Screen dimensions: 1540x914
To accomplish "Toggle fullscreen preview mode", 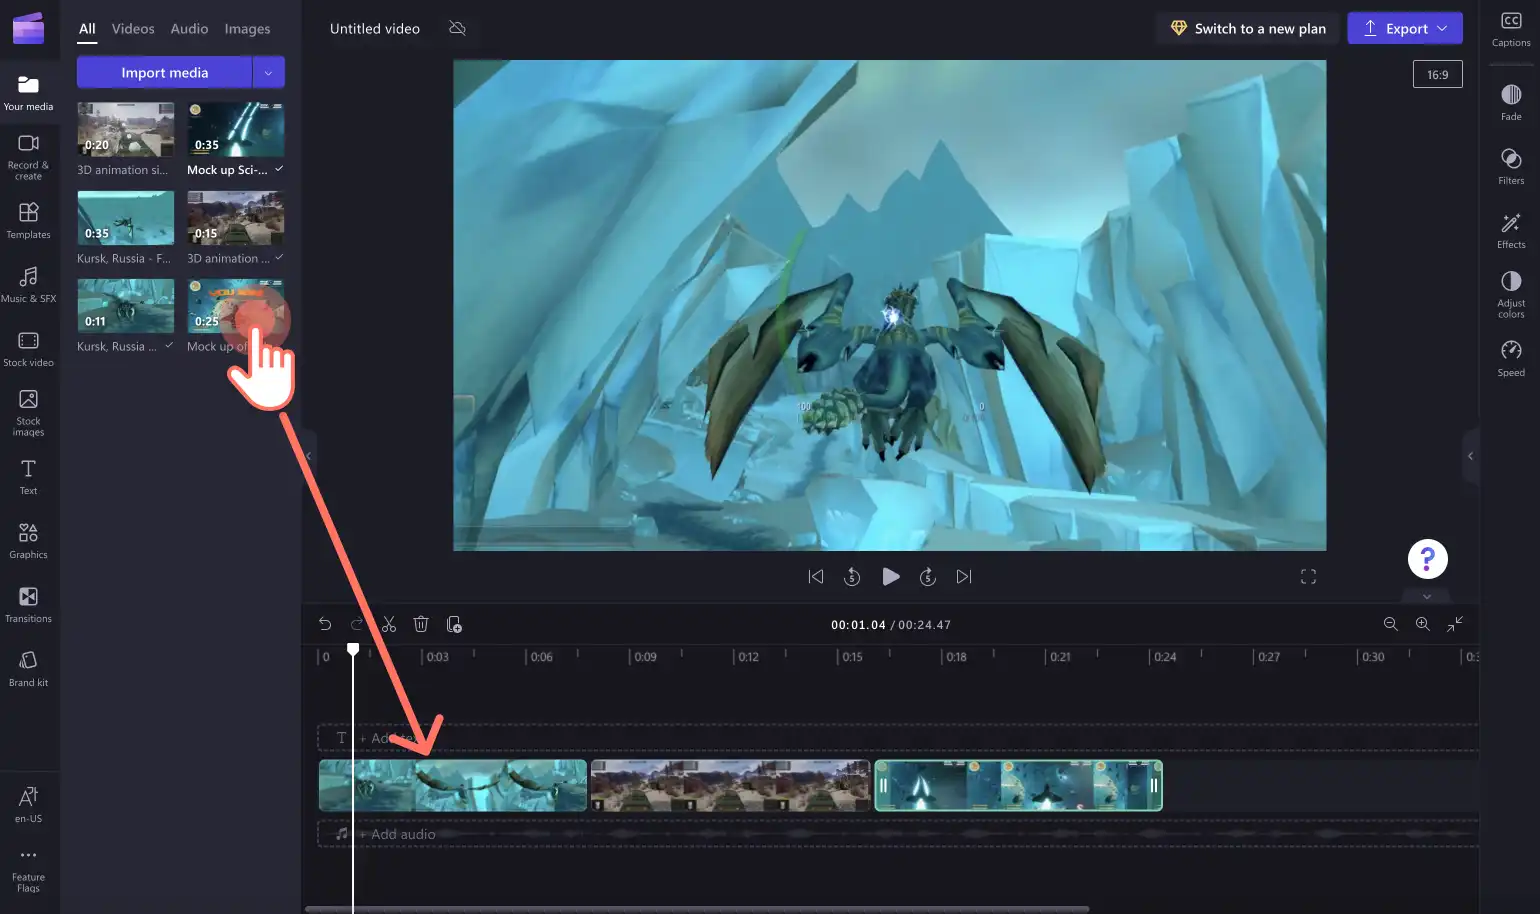I will (x=1308, y=577).
